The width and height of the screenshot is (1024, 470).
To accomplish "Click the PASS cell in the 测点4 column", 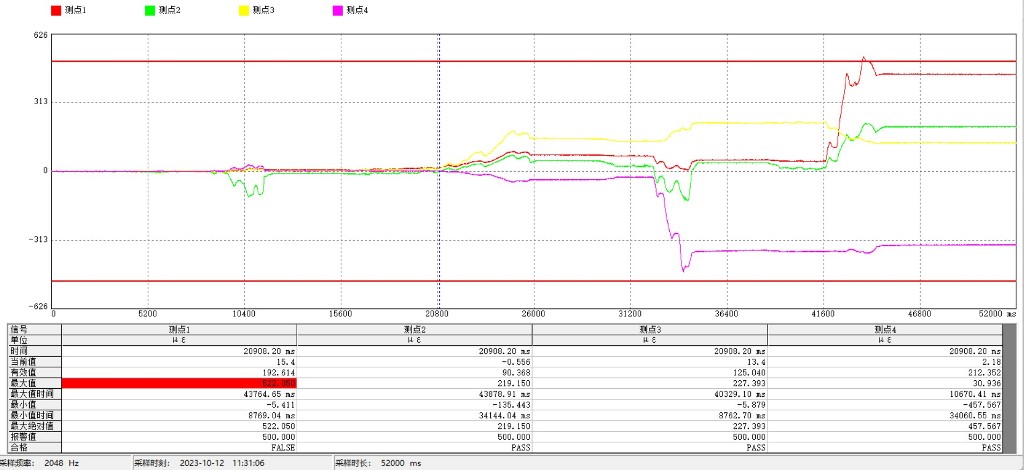I will pos(885,448).
